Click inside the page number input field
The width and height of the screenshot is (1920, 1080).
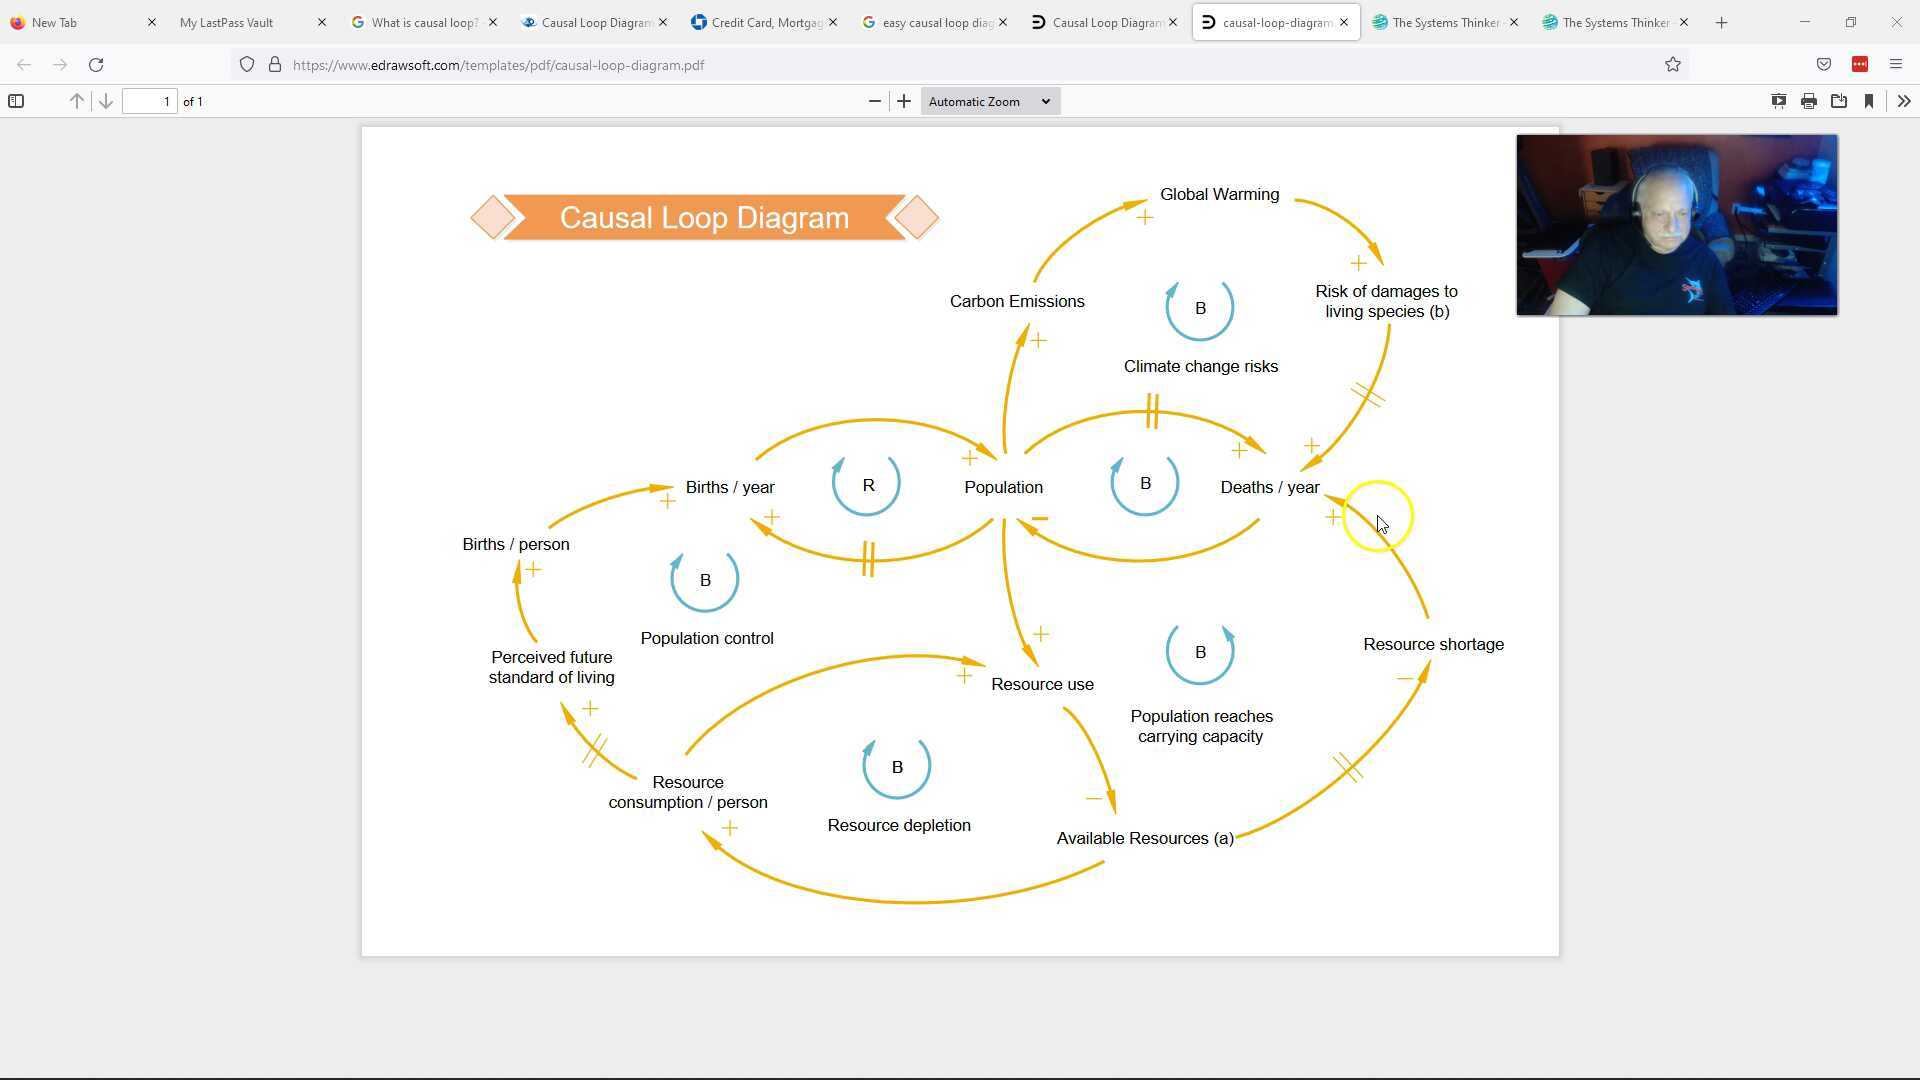tap(150, 101)
